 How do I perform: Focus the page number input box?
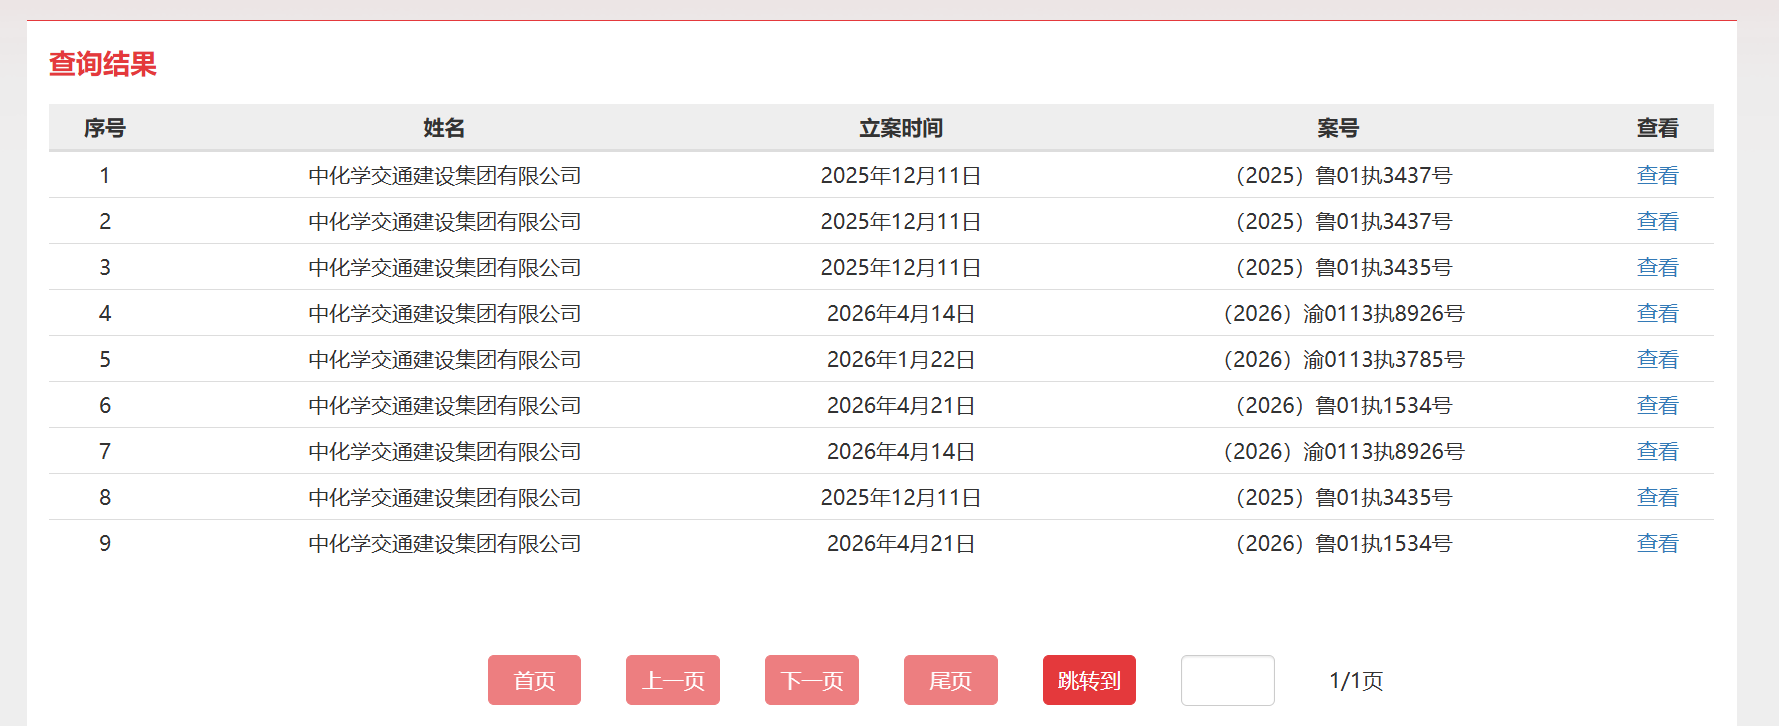point(1227,680)
